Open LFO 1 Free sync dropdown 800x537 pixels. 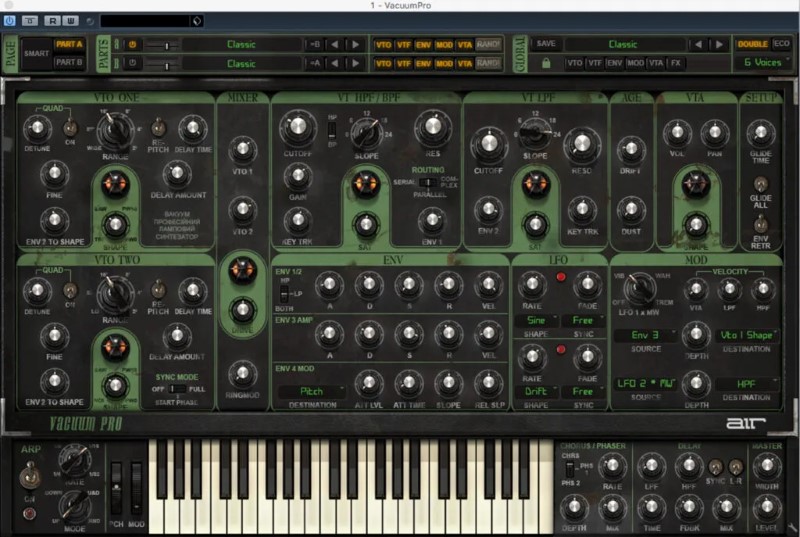tap(583, 320)
